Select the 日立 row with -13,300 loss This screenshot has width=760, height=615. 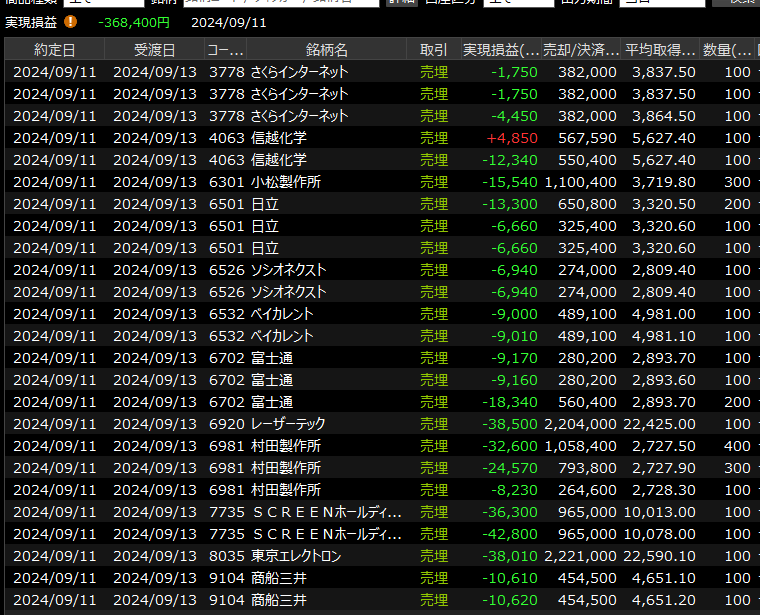tap(300, 204)
